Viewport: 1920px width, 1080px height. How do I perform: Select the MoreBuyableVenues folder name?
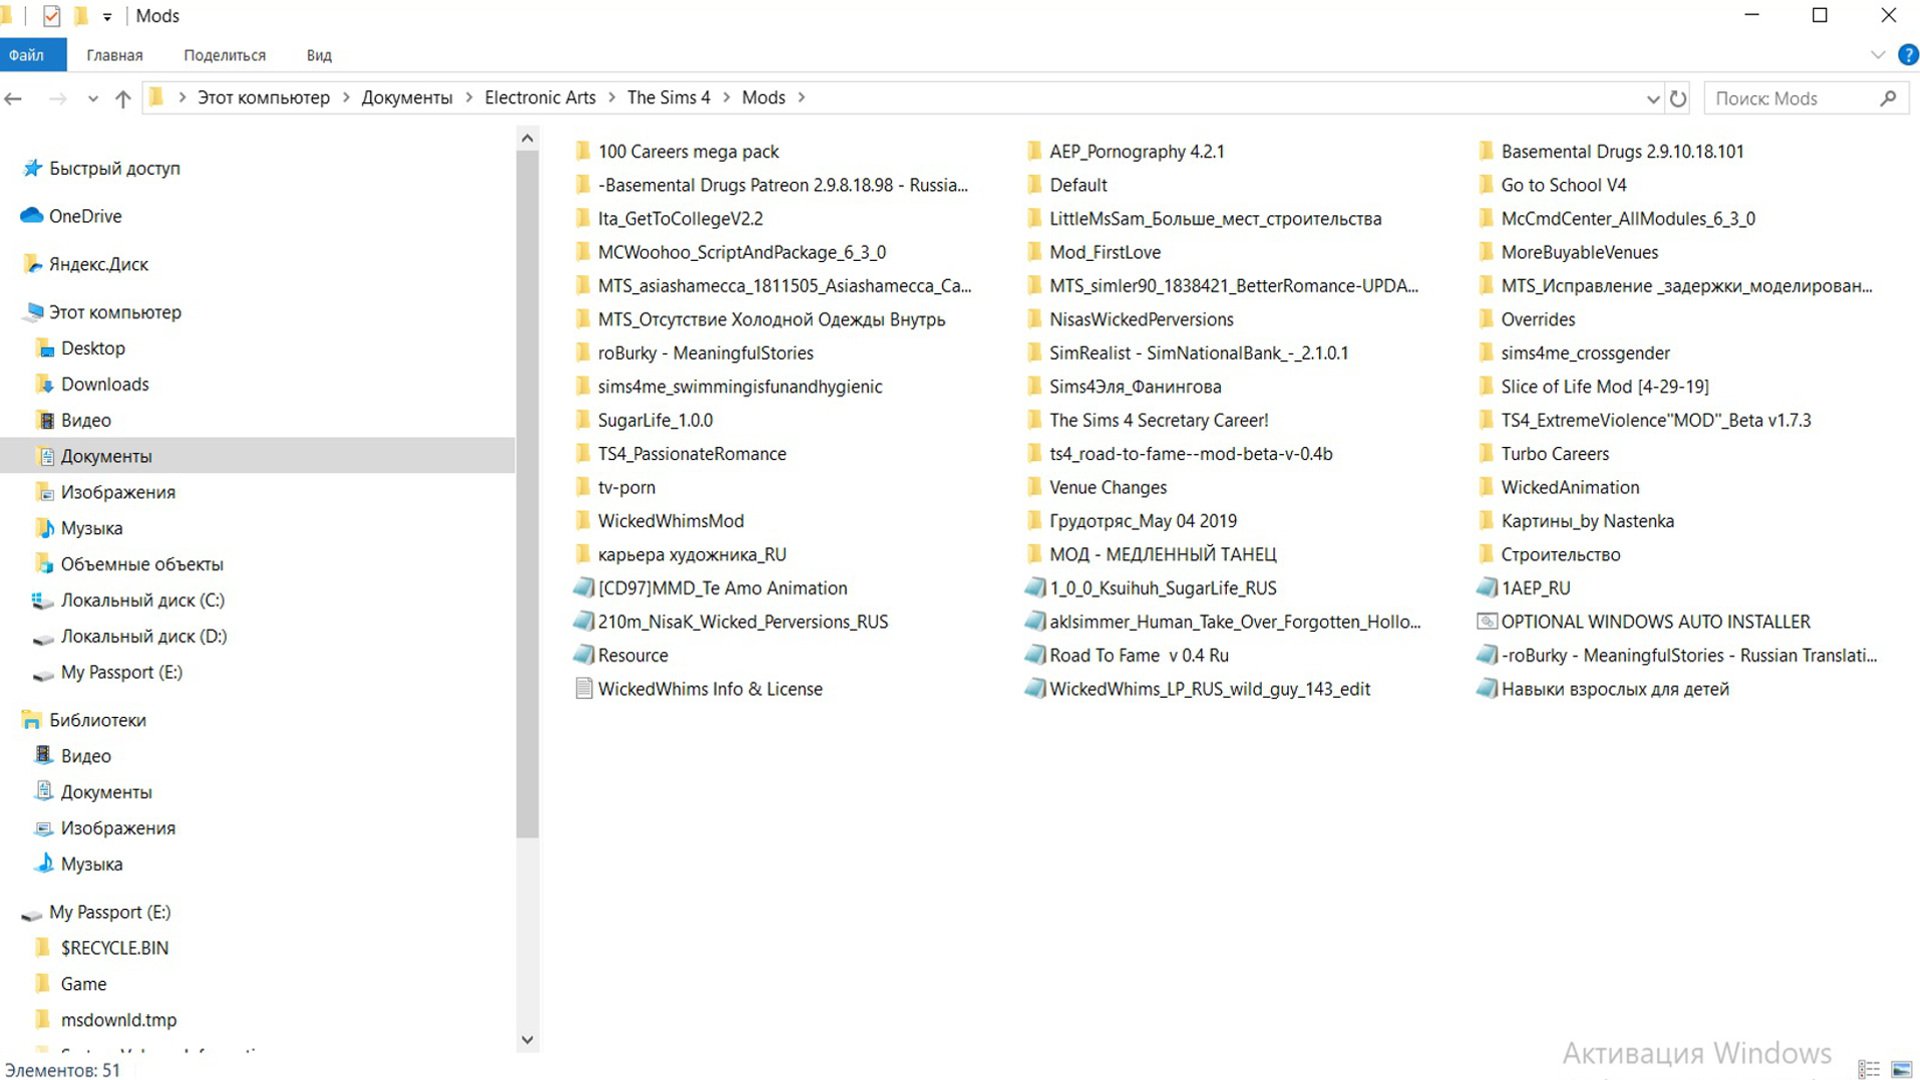click(1579, 252)
